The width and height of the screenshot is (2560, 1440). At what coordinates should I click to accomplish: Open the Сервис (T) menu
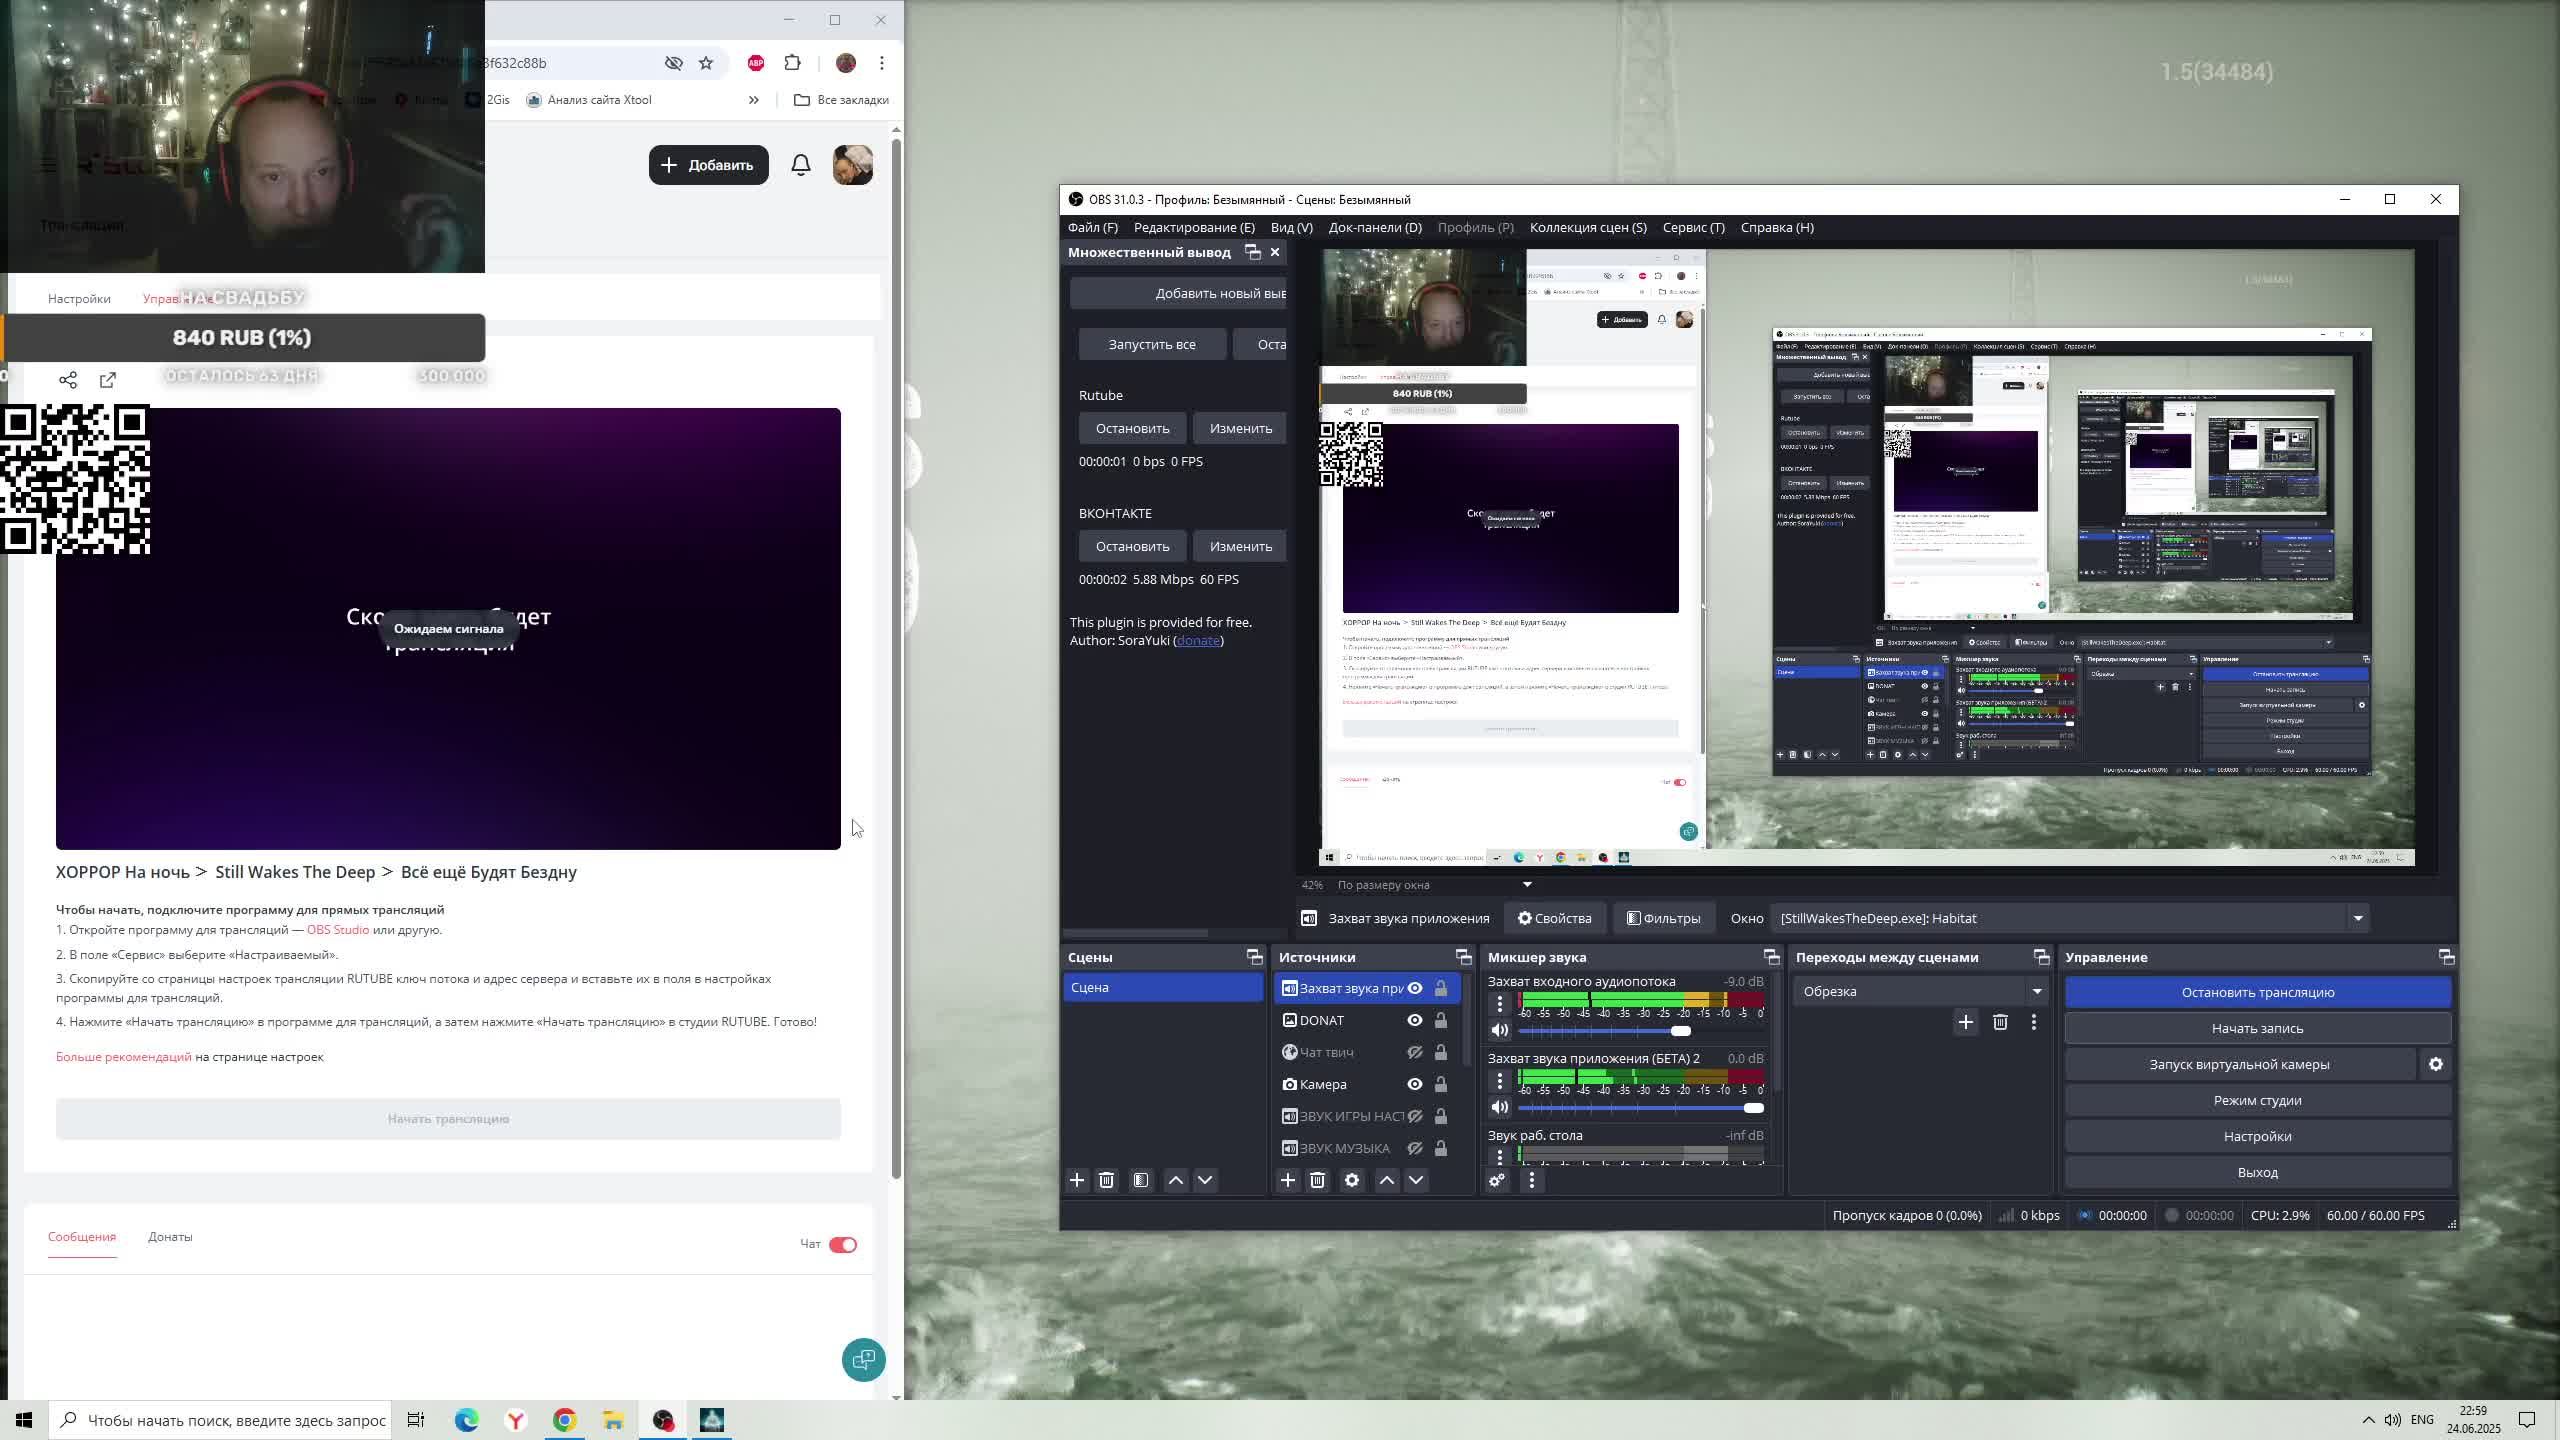pos(1694,227)
